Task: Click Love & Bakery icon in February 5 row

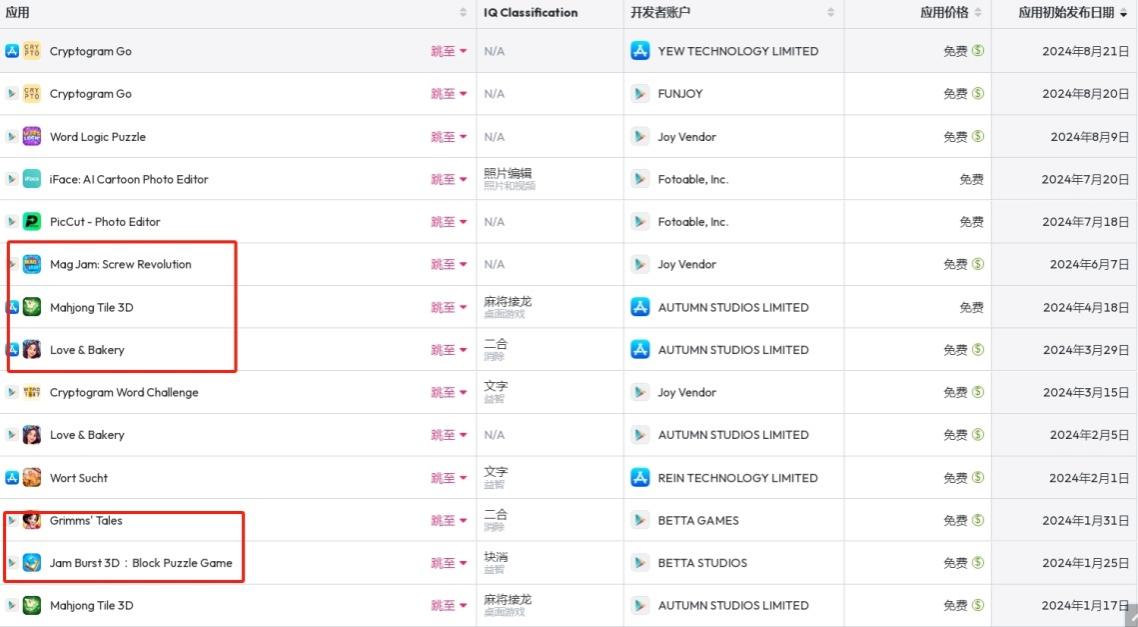Action: tap(32, 435)
